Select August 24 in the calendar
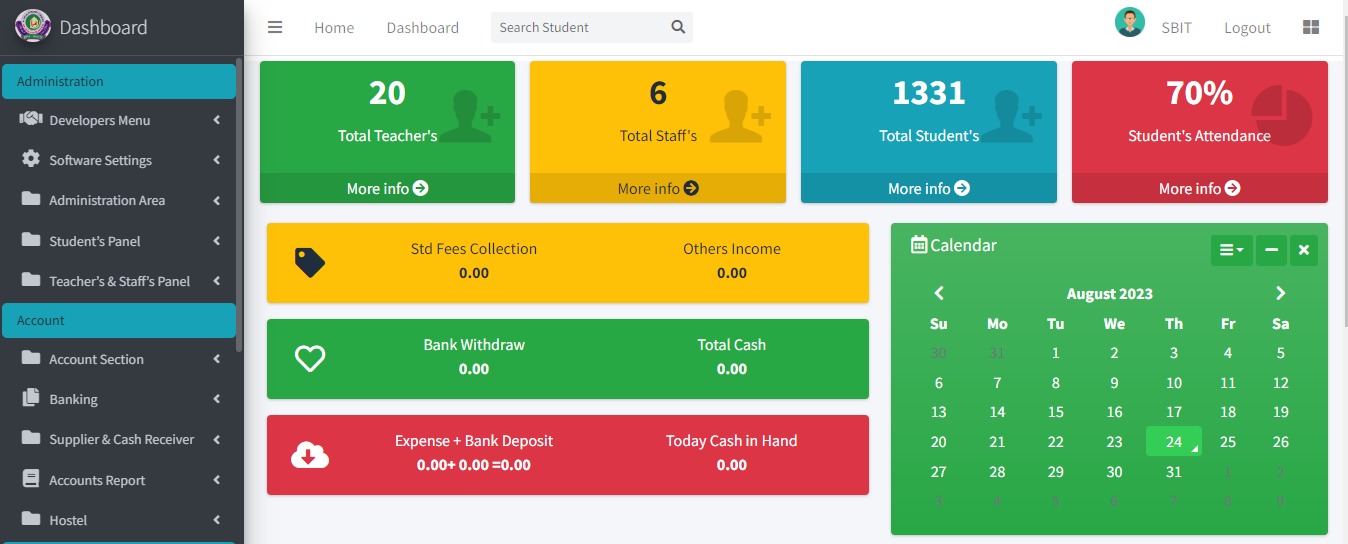 [1173, 442]
